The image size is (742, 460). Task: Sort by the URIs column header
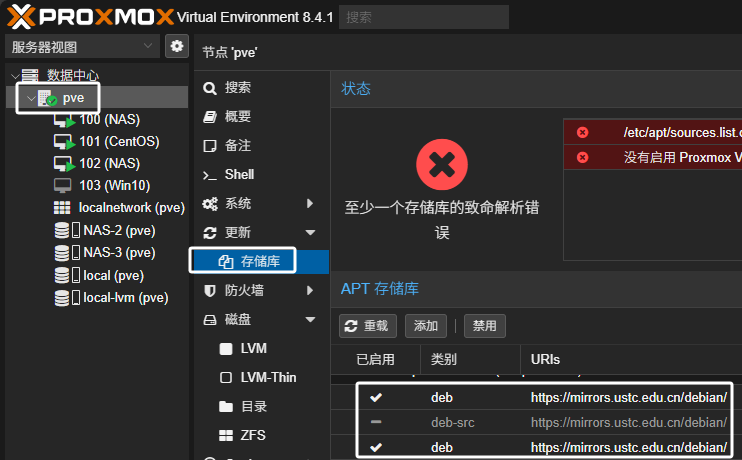point(545,359)
